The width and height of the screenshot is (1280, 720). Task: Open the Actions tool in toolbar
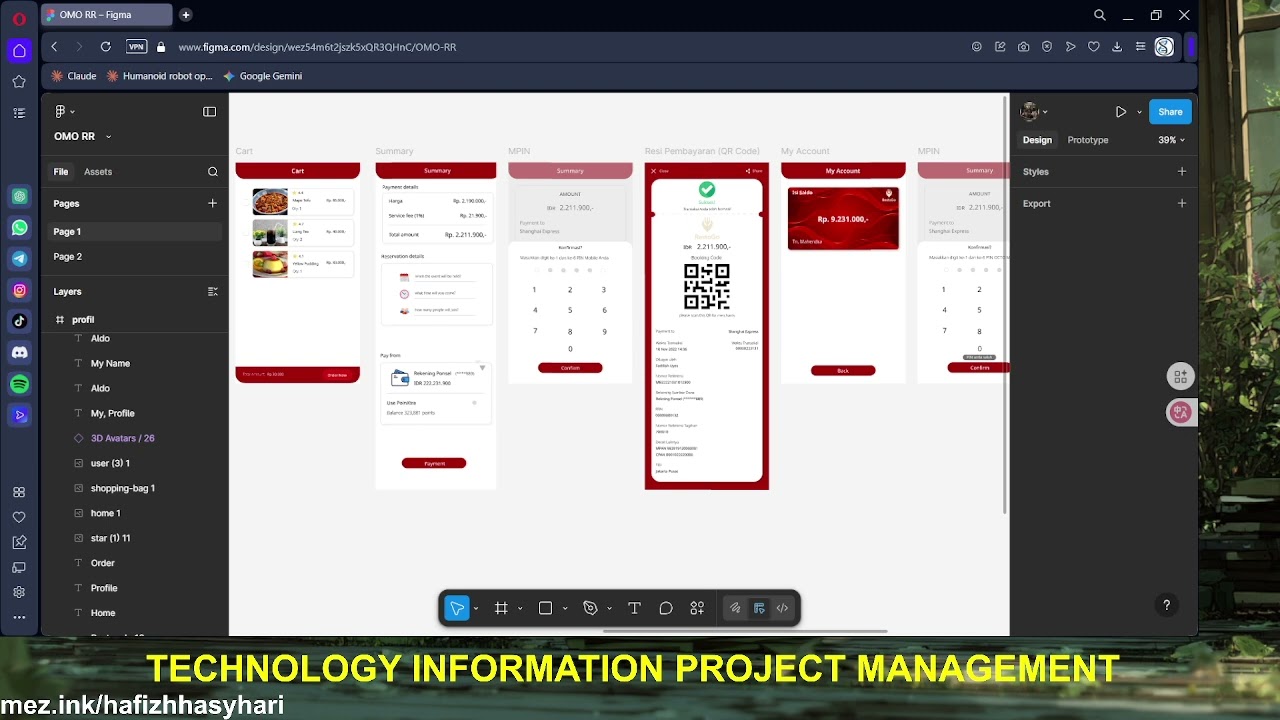(x=697, y=608)
